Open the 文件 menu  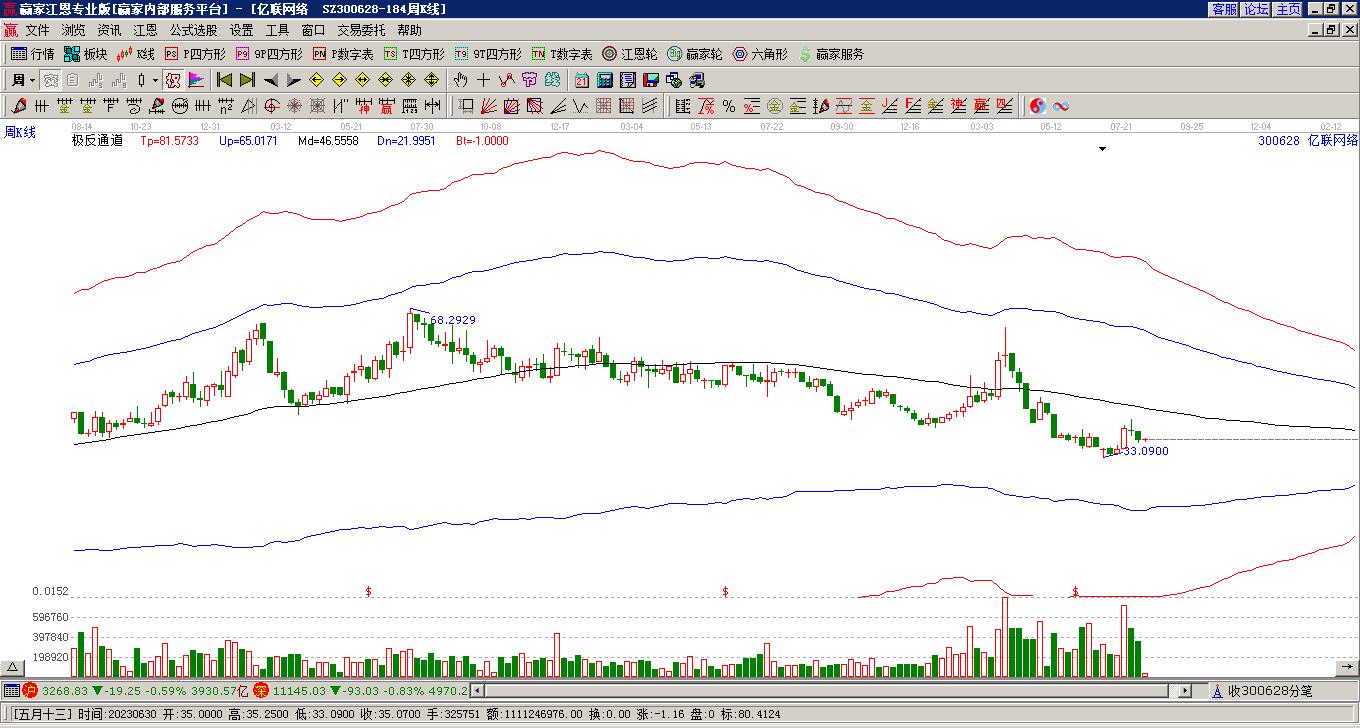tap(38, 30)
